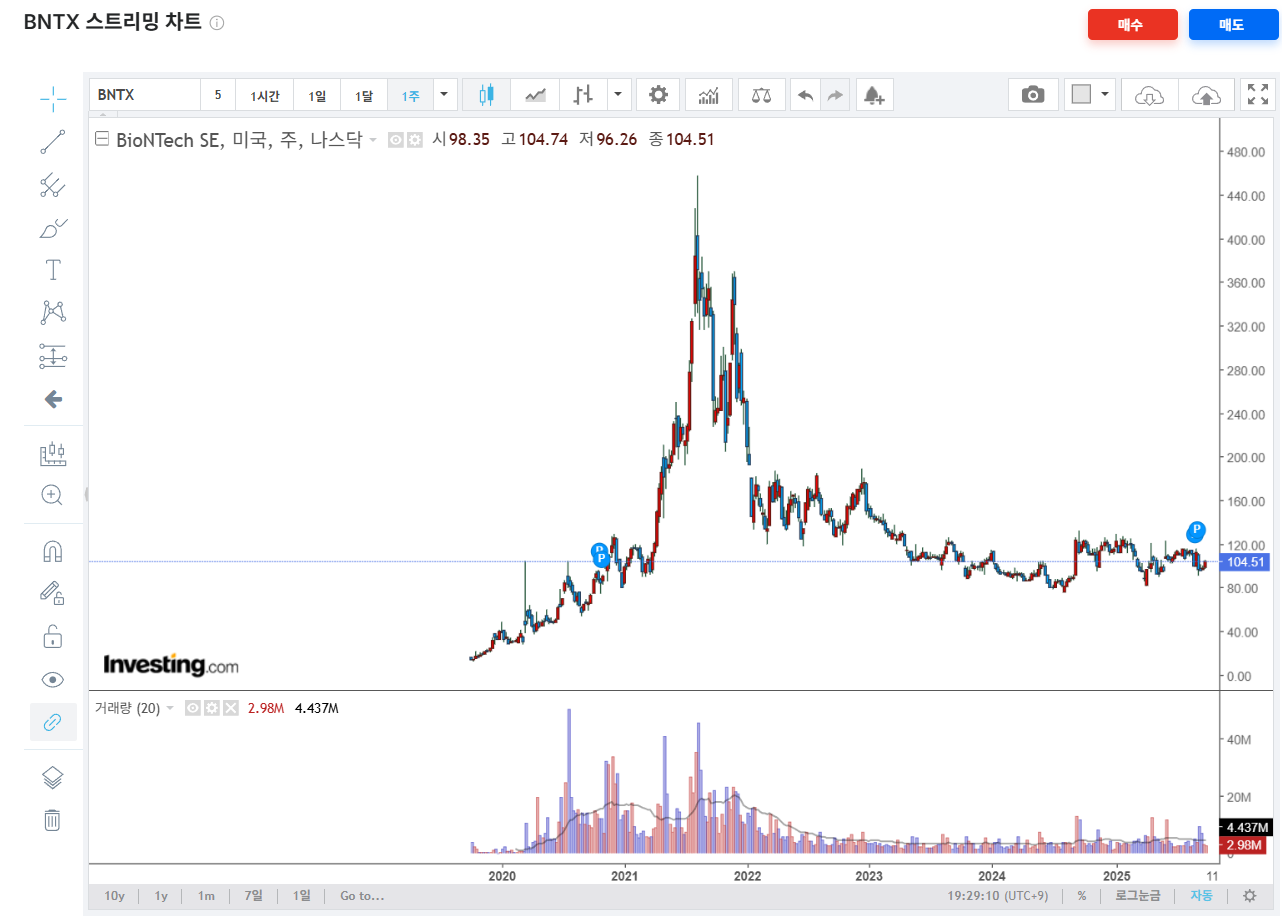The image size is (1282, 916).
Task: Toggle 자동 auto scale
Action: (x=1201, y=896)
